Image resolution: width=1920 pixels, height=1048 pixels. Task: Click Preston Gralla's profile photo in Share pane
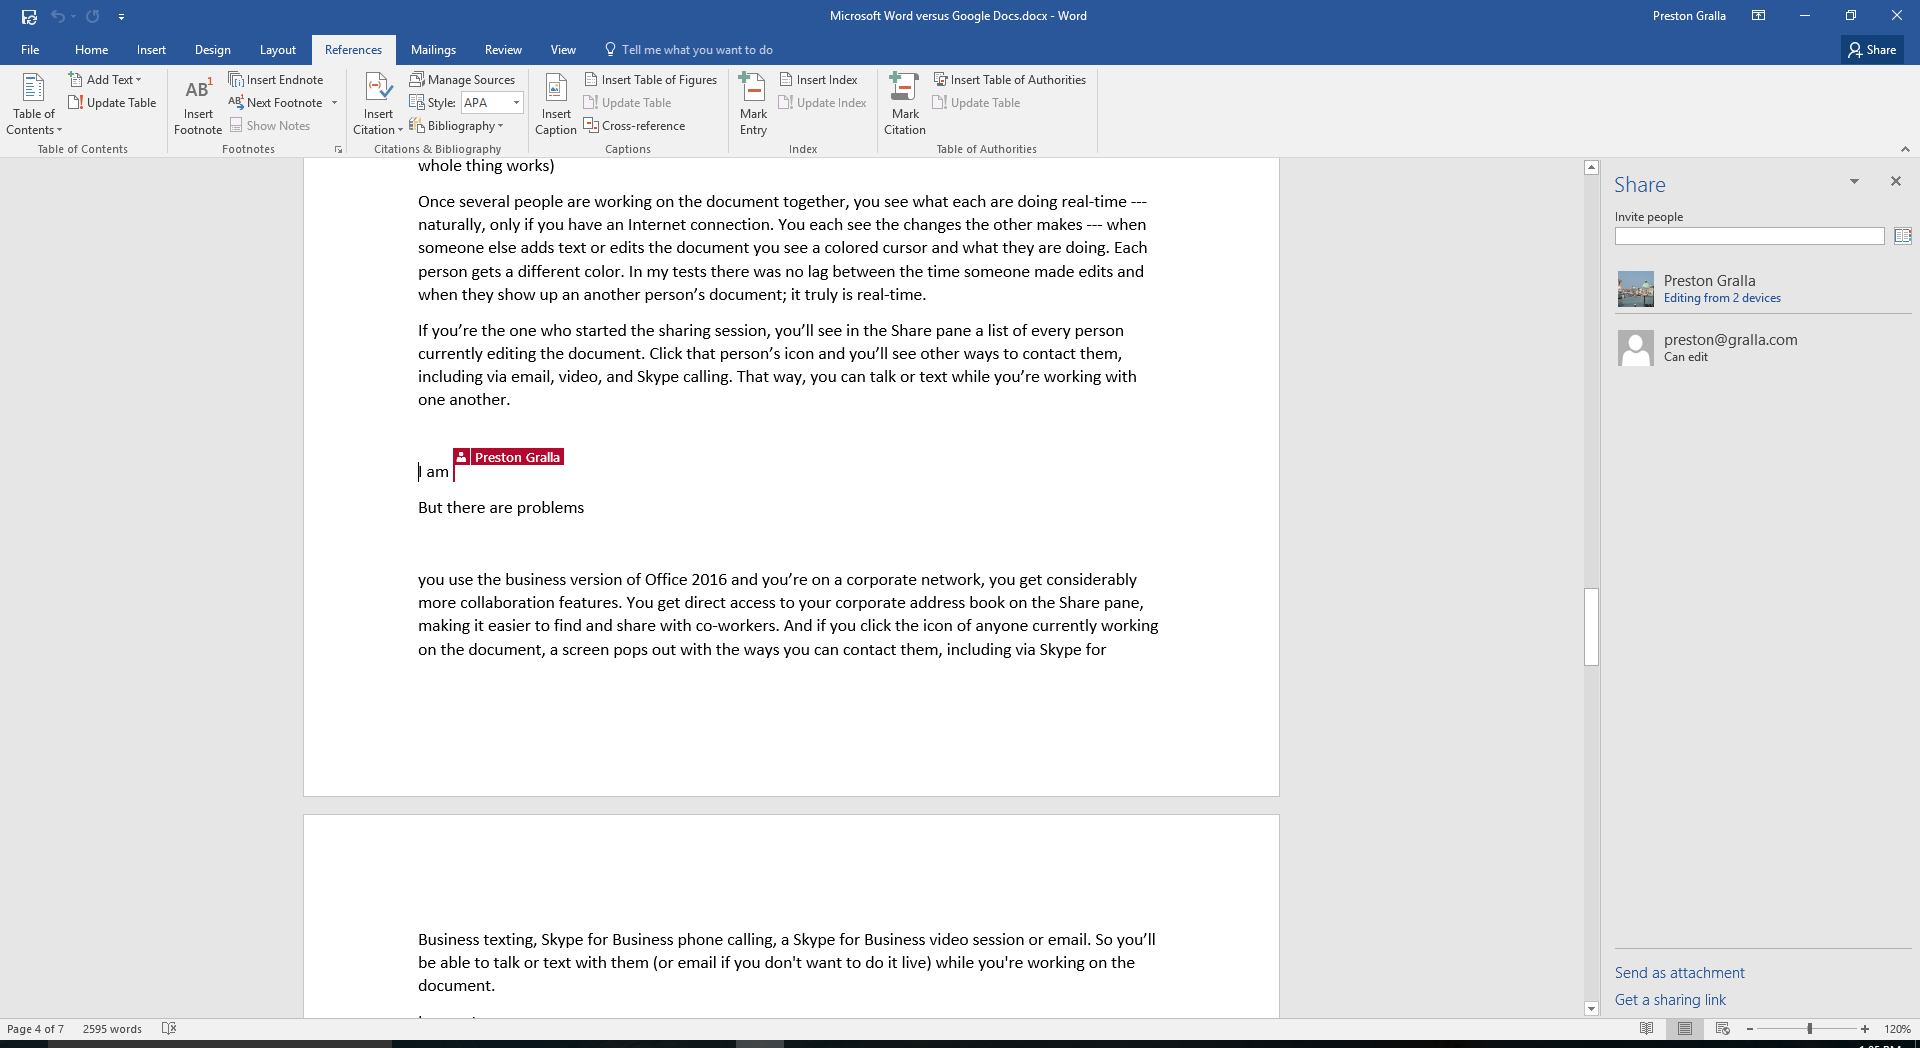pyautogui.click(x=1635, y=288)
